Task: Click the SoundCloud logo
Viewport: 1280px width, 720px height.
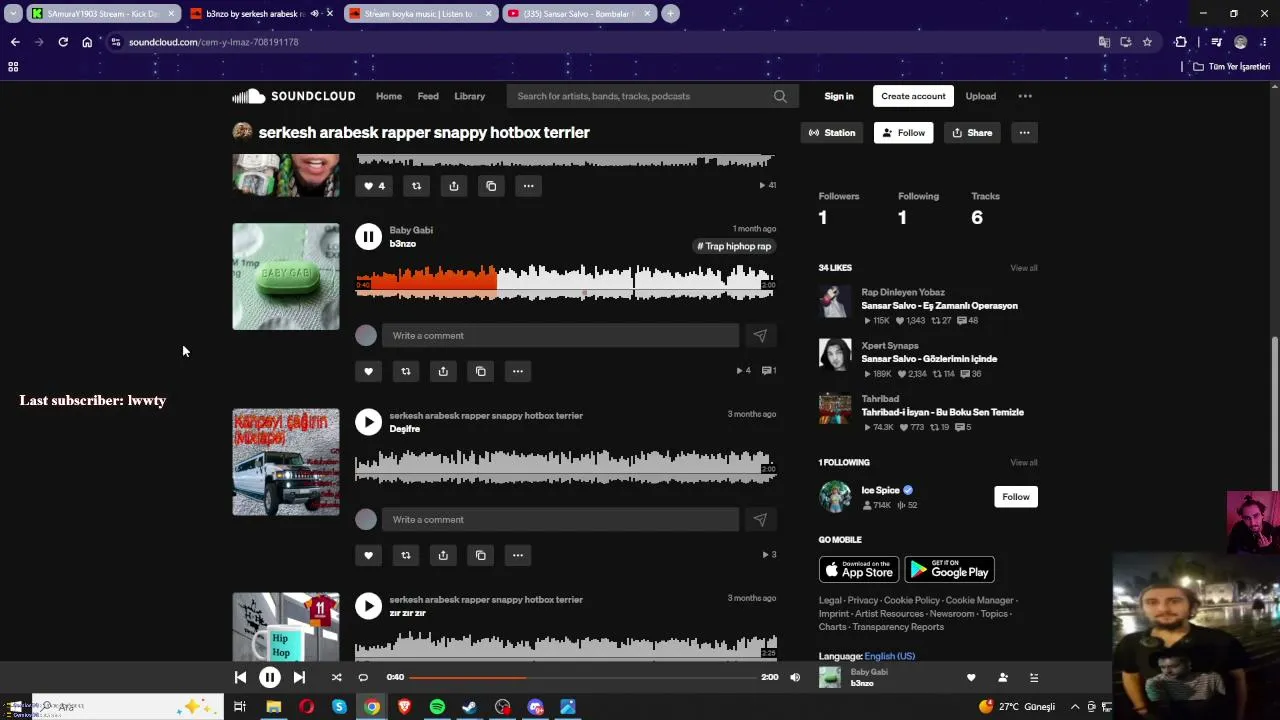Action: coord(294,96)
